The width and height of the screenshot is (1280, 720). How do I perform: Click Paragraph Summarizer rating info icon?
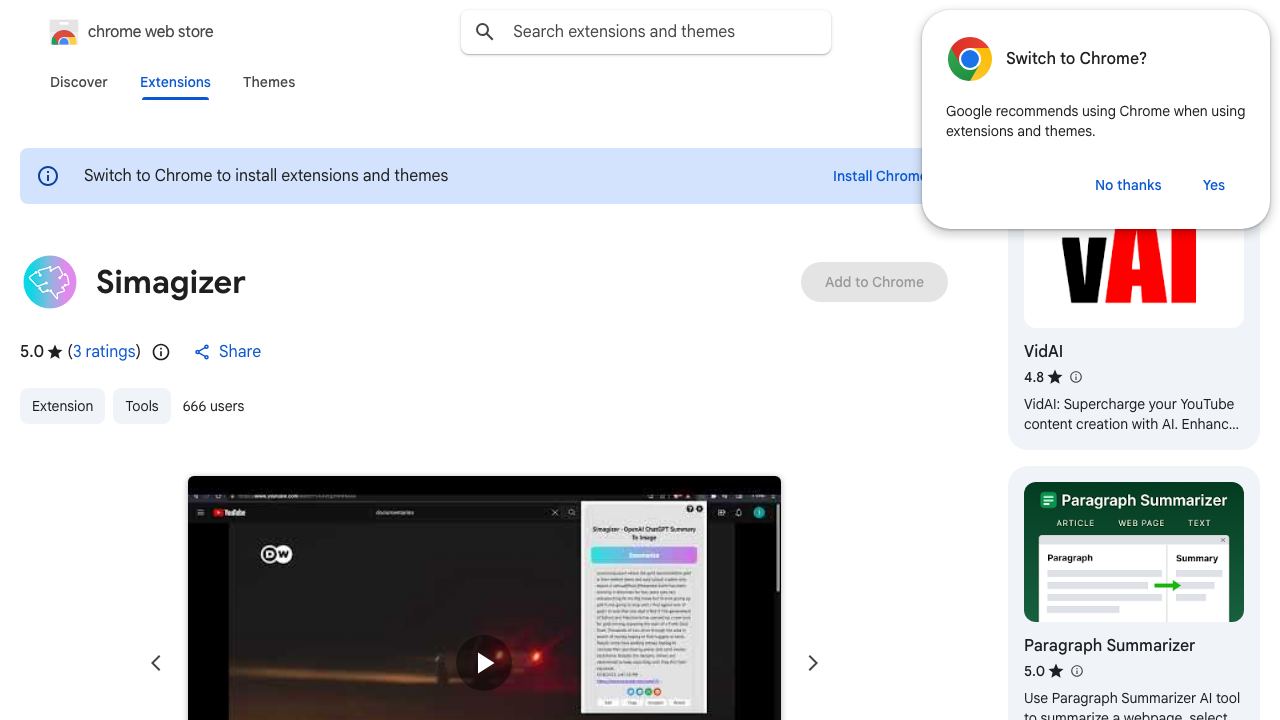pyautogui.click(x=1076, y=671)
